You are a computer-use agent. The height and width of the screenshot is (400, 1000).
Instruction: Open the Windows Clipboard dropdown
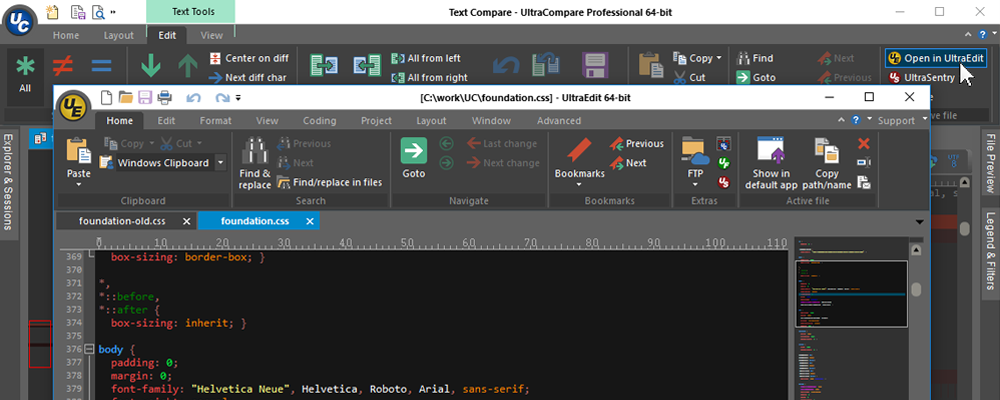click(x=221, y=163)
